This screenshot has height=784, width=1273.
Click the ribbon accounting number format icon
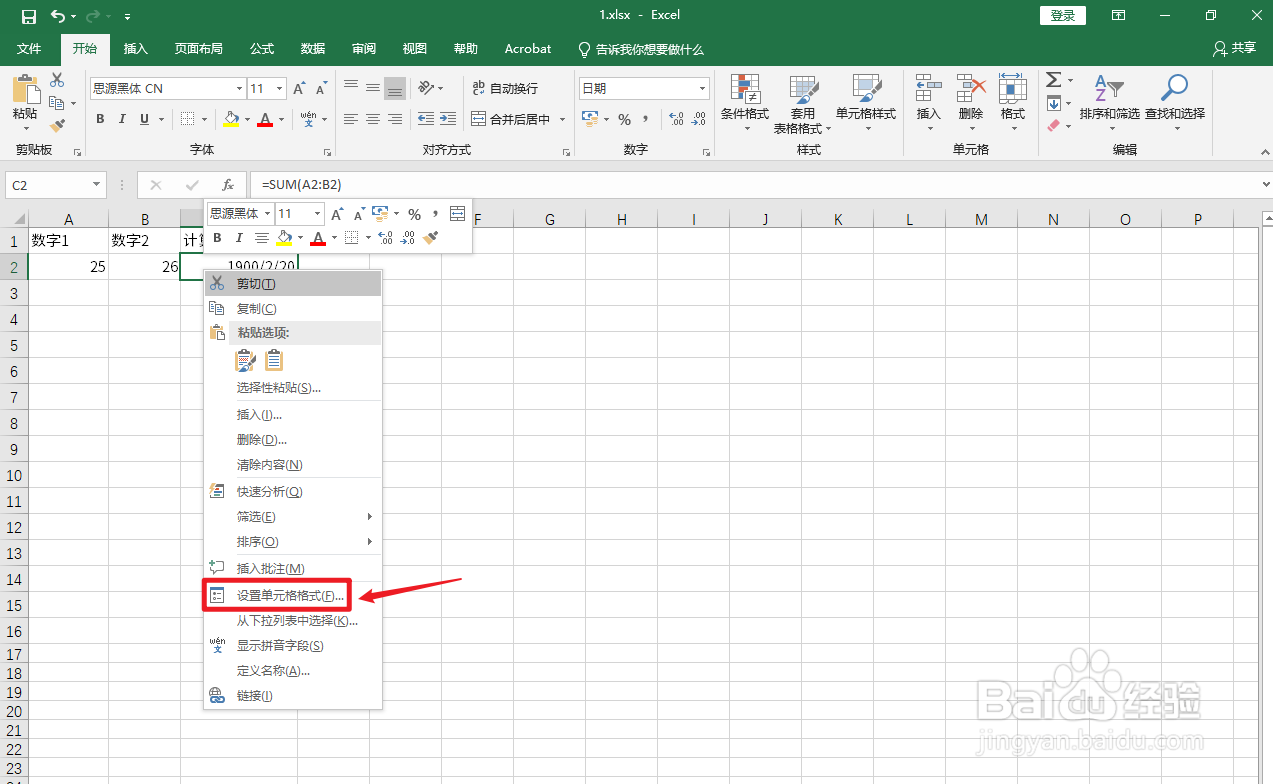pos(590,119)
